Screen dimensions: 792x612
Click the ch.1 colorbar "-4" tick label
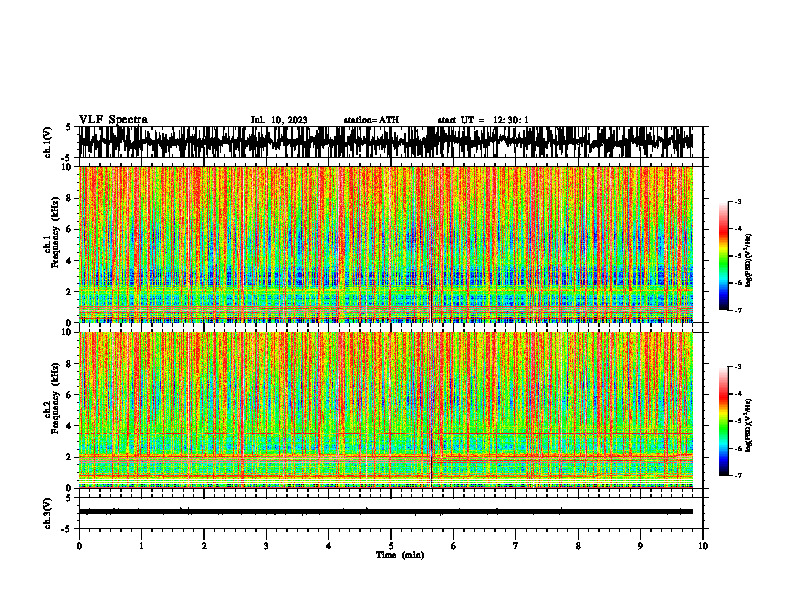pos(738,229)
